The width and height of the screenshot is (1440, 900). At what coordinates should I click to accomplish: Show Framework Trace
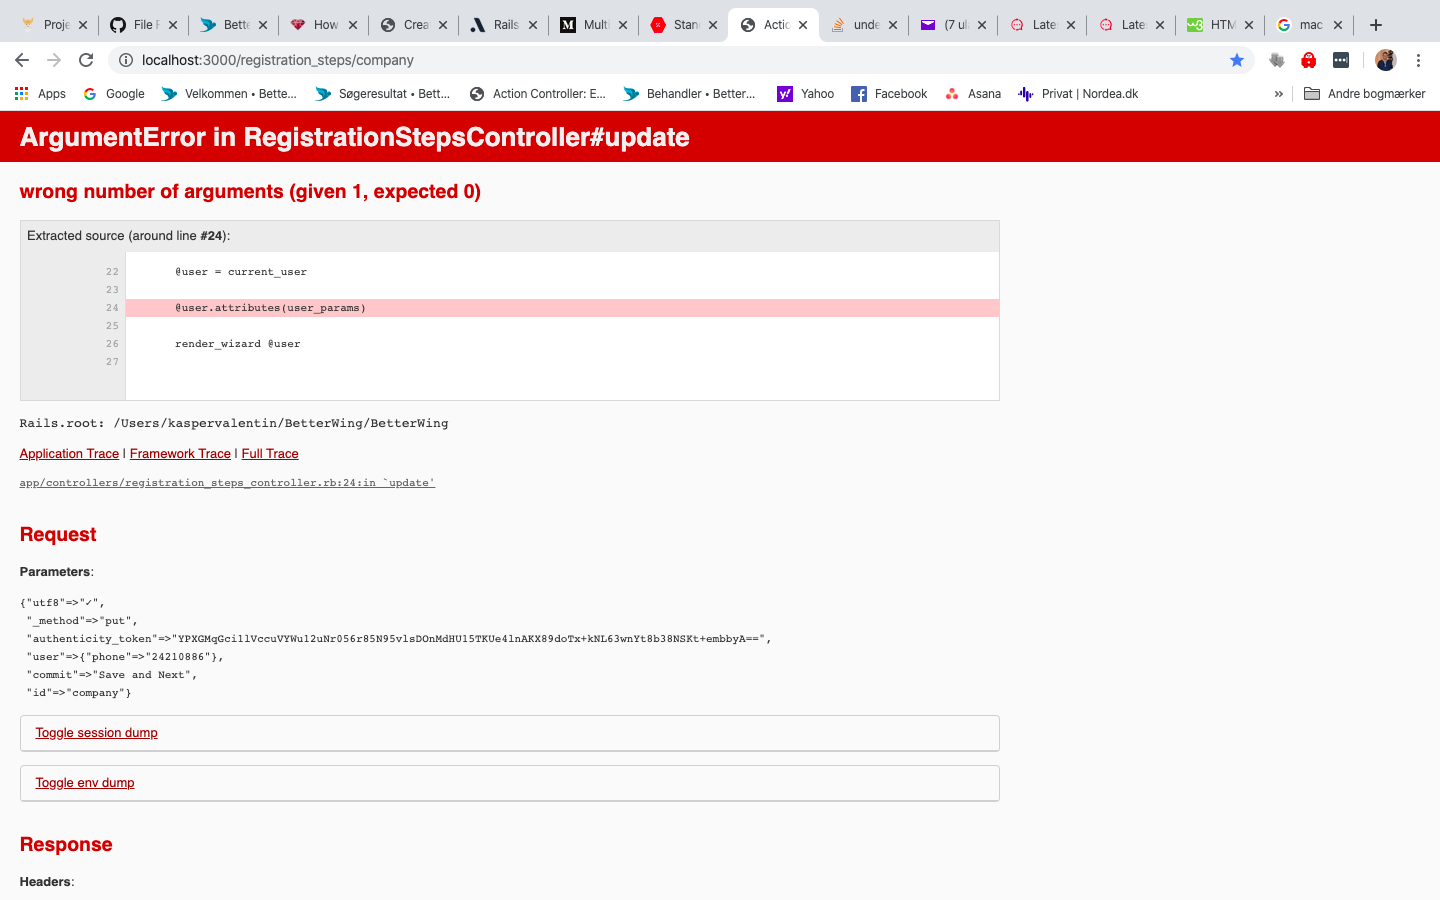click(180, 454)
